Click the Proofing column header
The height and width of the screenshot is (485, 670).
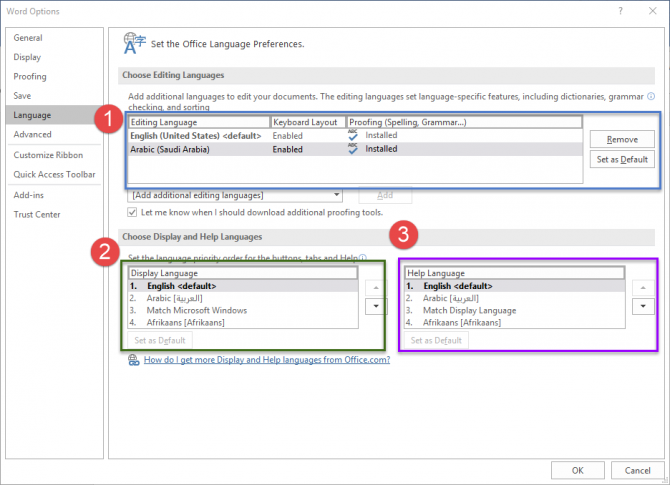[x=464, y=122]
